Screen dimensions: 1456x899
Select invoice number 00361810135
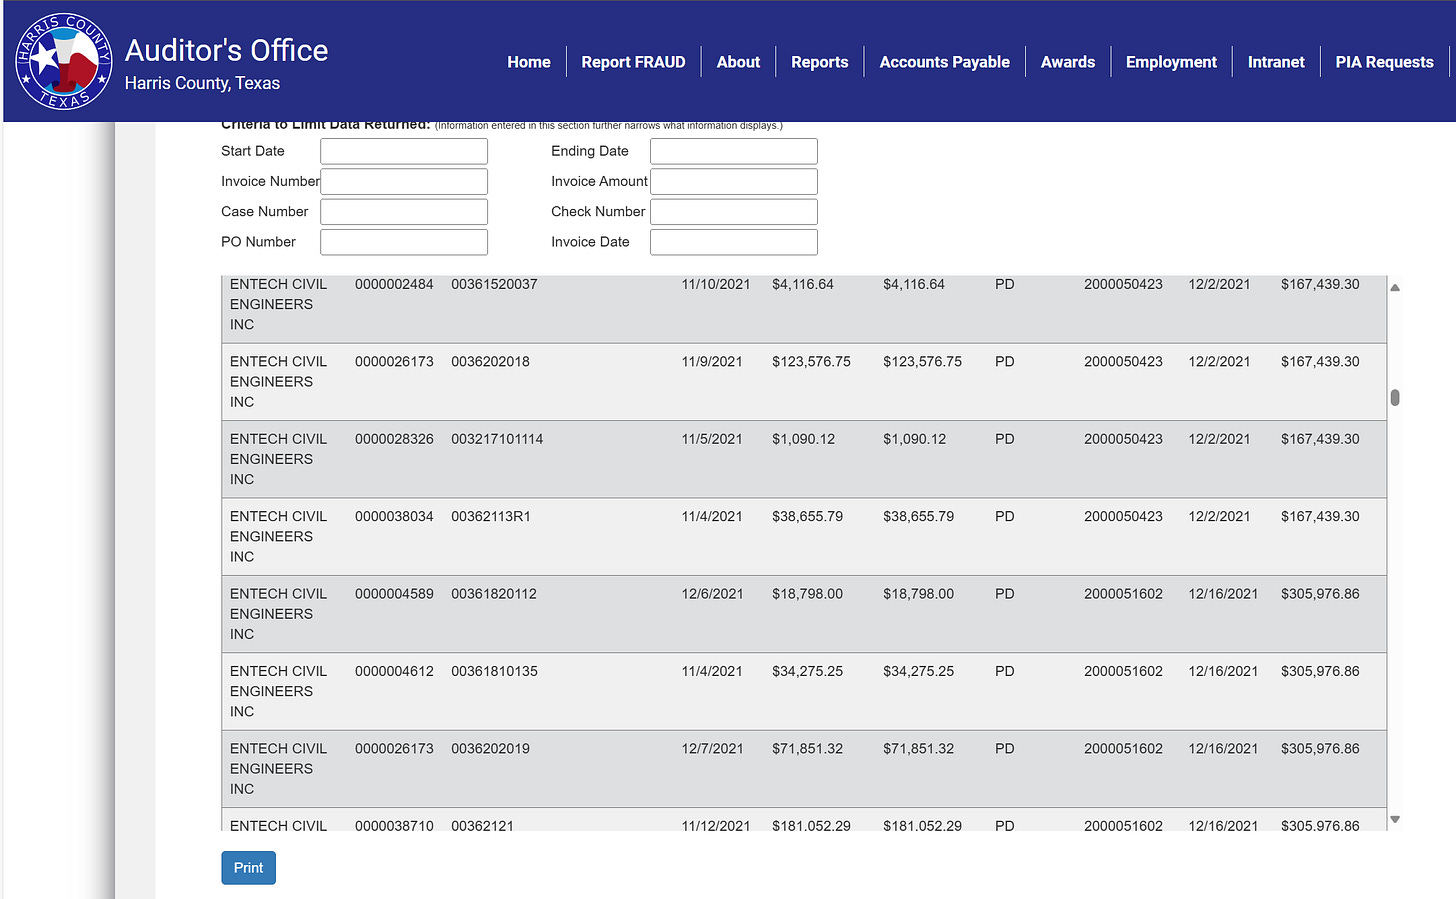494,671
